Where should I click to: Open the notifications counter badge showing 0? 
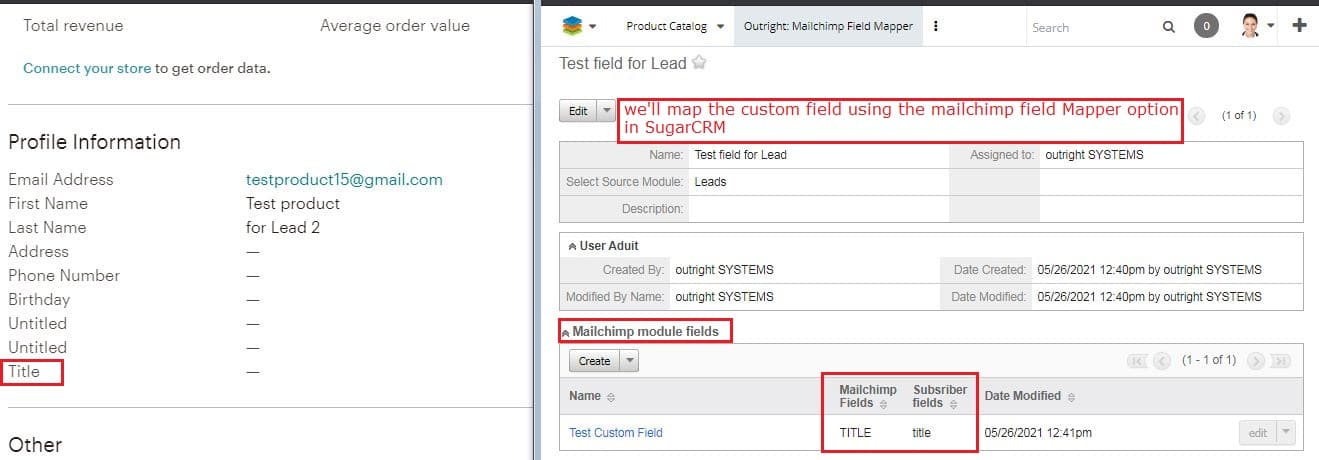[x=1207, y=26]
